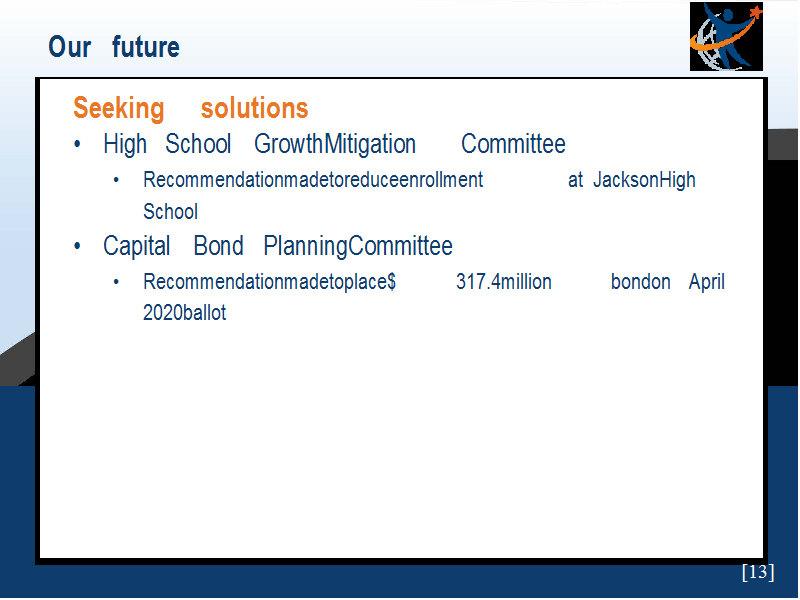Click the slide number [13]
The image size is (800, 600).
758,572
